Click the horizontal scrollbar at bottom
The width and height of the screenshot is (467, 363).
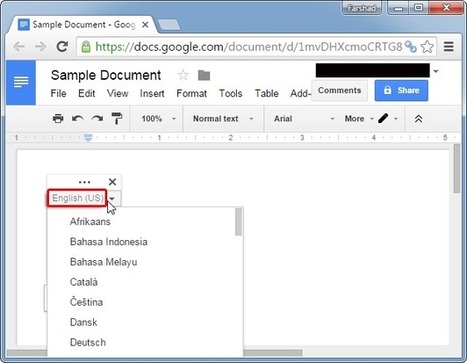[154, 353]
